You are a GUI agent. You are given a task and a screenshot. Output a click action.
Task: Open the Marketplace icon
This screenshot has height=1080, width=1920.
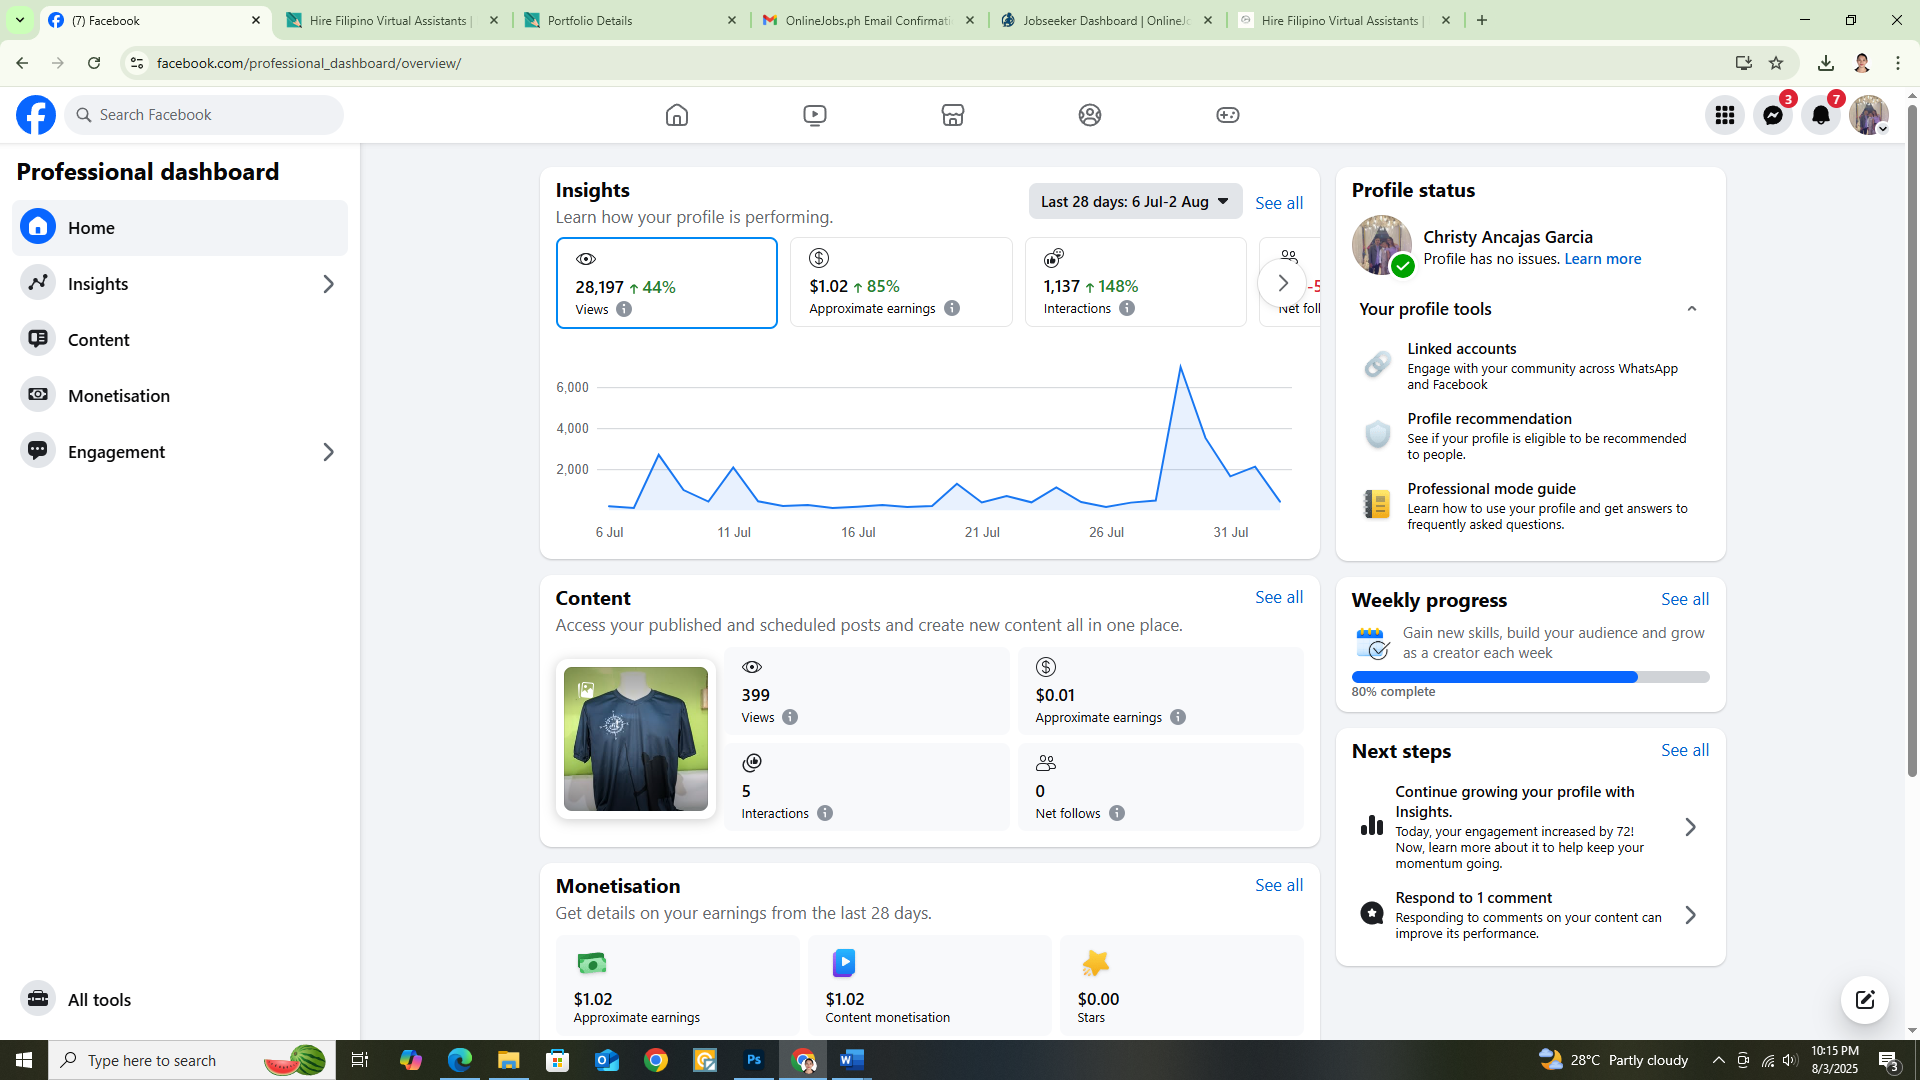(952, 115)
